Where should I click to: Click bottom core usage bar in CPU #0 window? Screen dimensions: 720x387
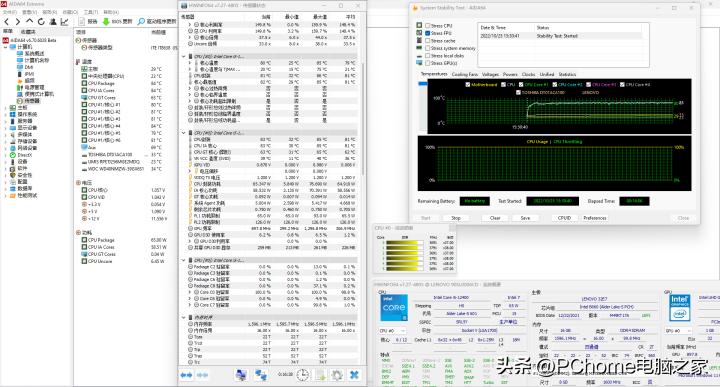point(405,269)
